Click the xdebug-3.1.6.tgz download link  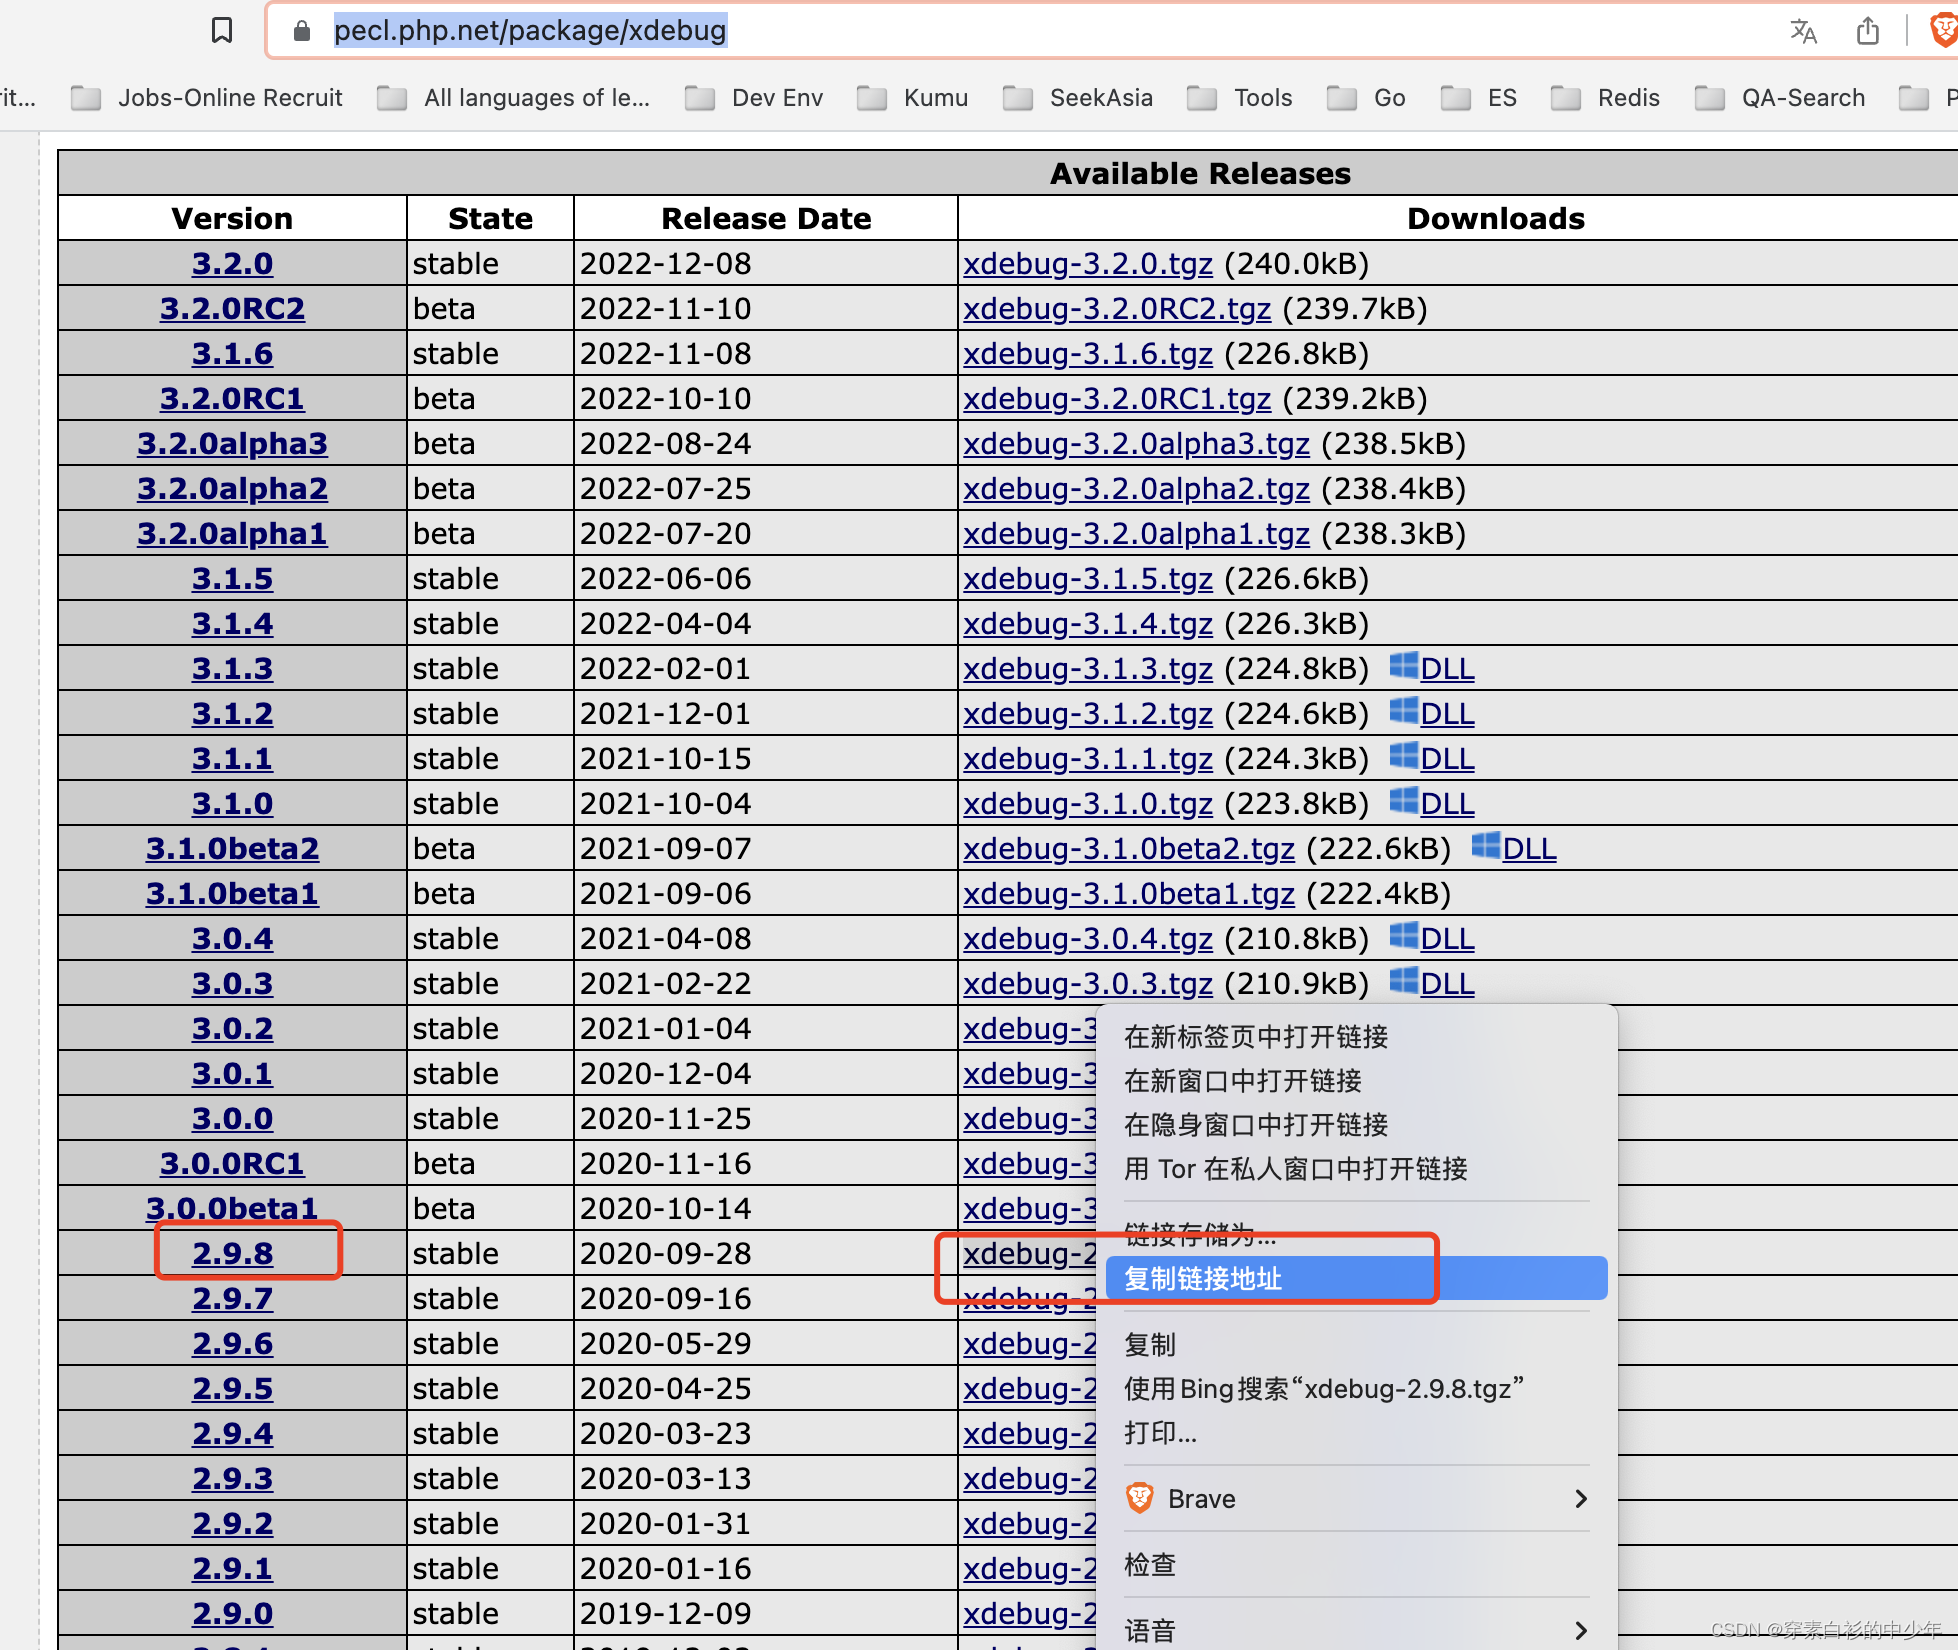coord(1087,353)
